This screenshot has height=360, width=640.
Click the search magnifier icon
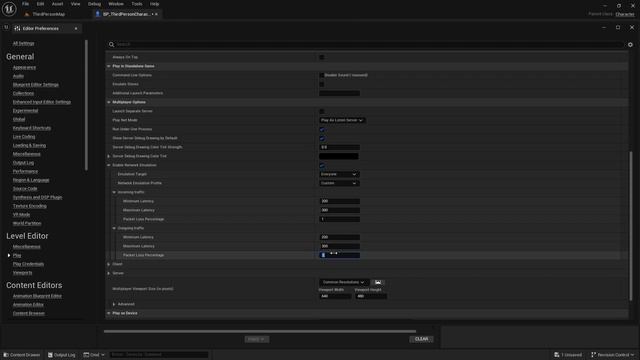tap(111, 44)
